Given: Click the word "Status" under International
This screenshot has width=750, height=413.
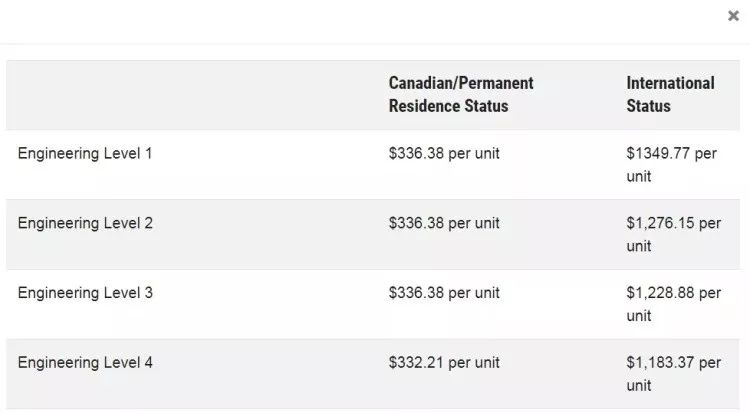Looking at the screenshot, I should click(x=649, y=106).
